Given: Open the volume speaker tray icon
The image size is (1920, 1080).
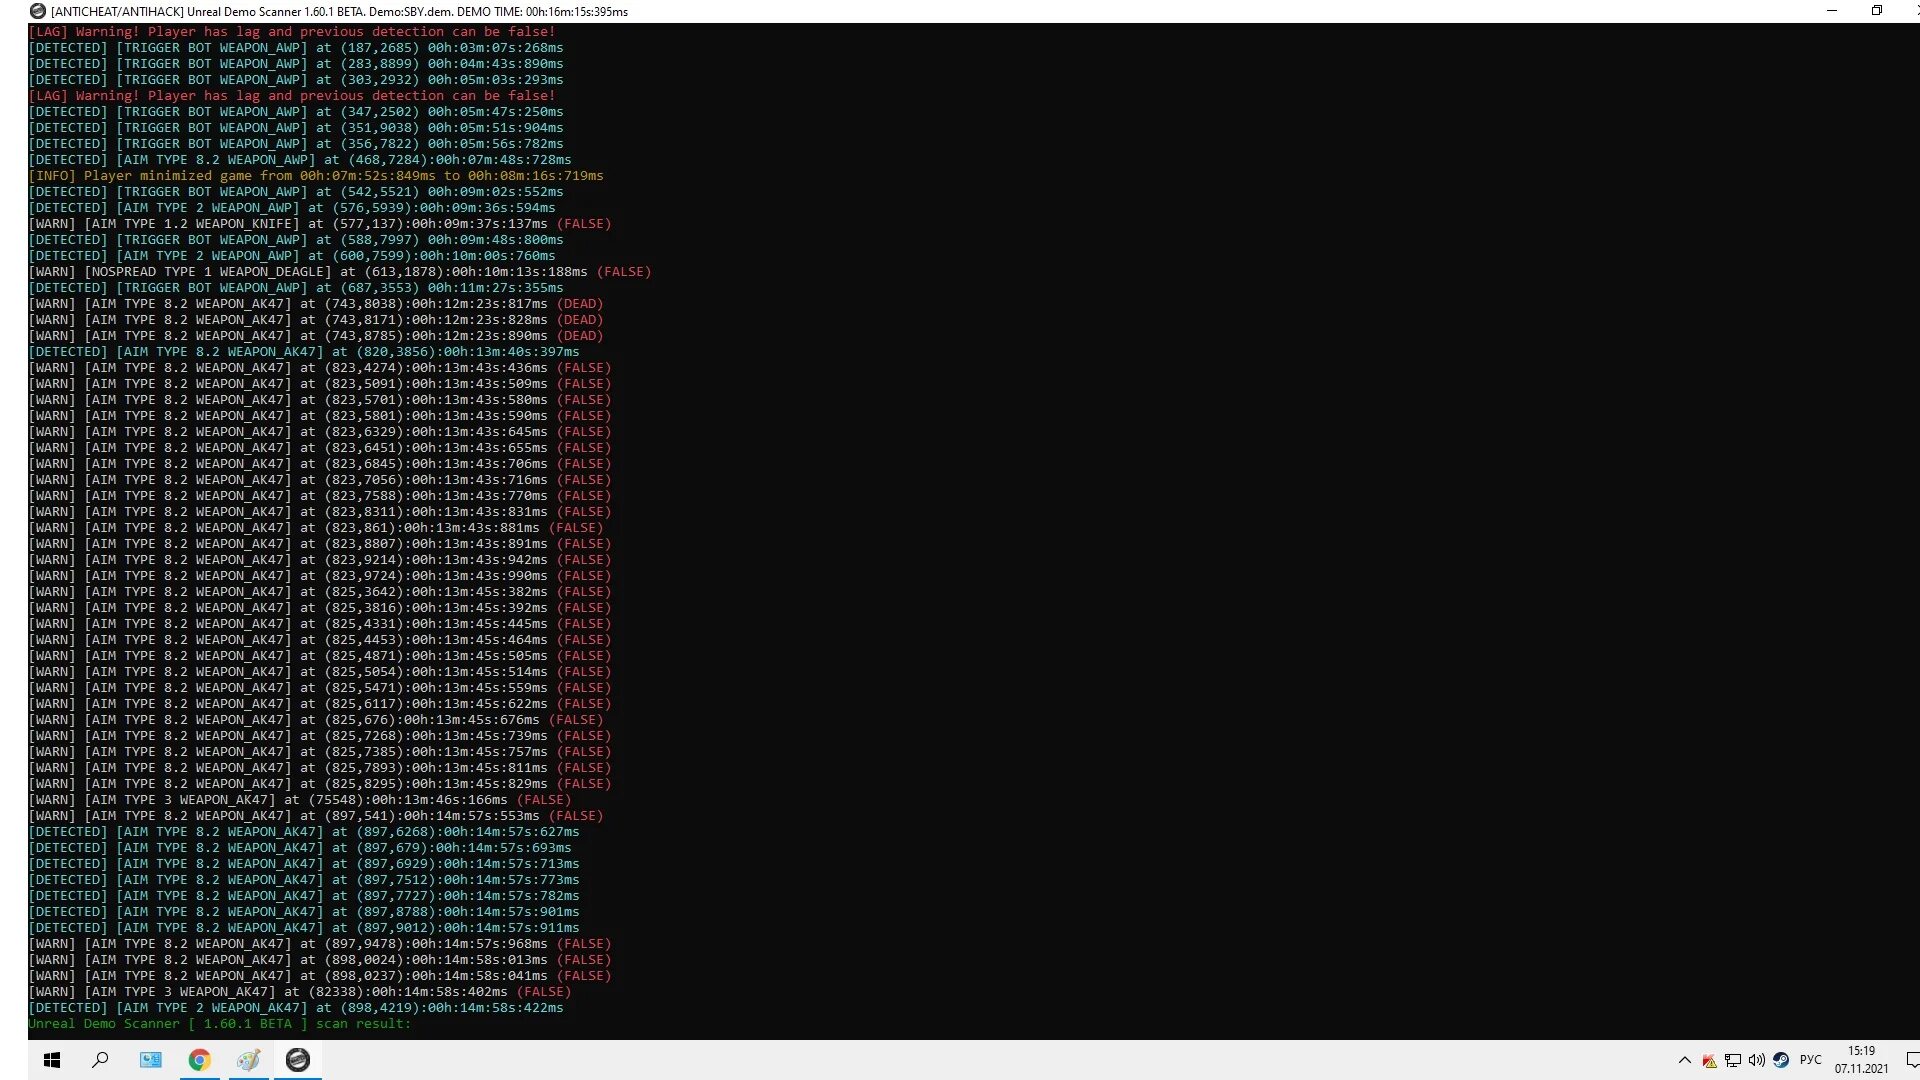Looking at the screenshot, I should pyautogui.click(x=1757, y=1060).
